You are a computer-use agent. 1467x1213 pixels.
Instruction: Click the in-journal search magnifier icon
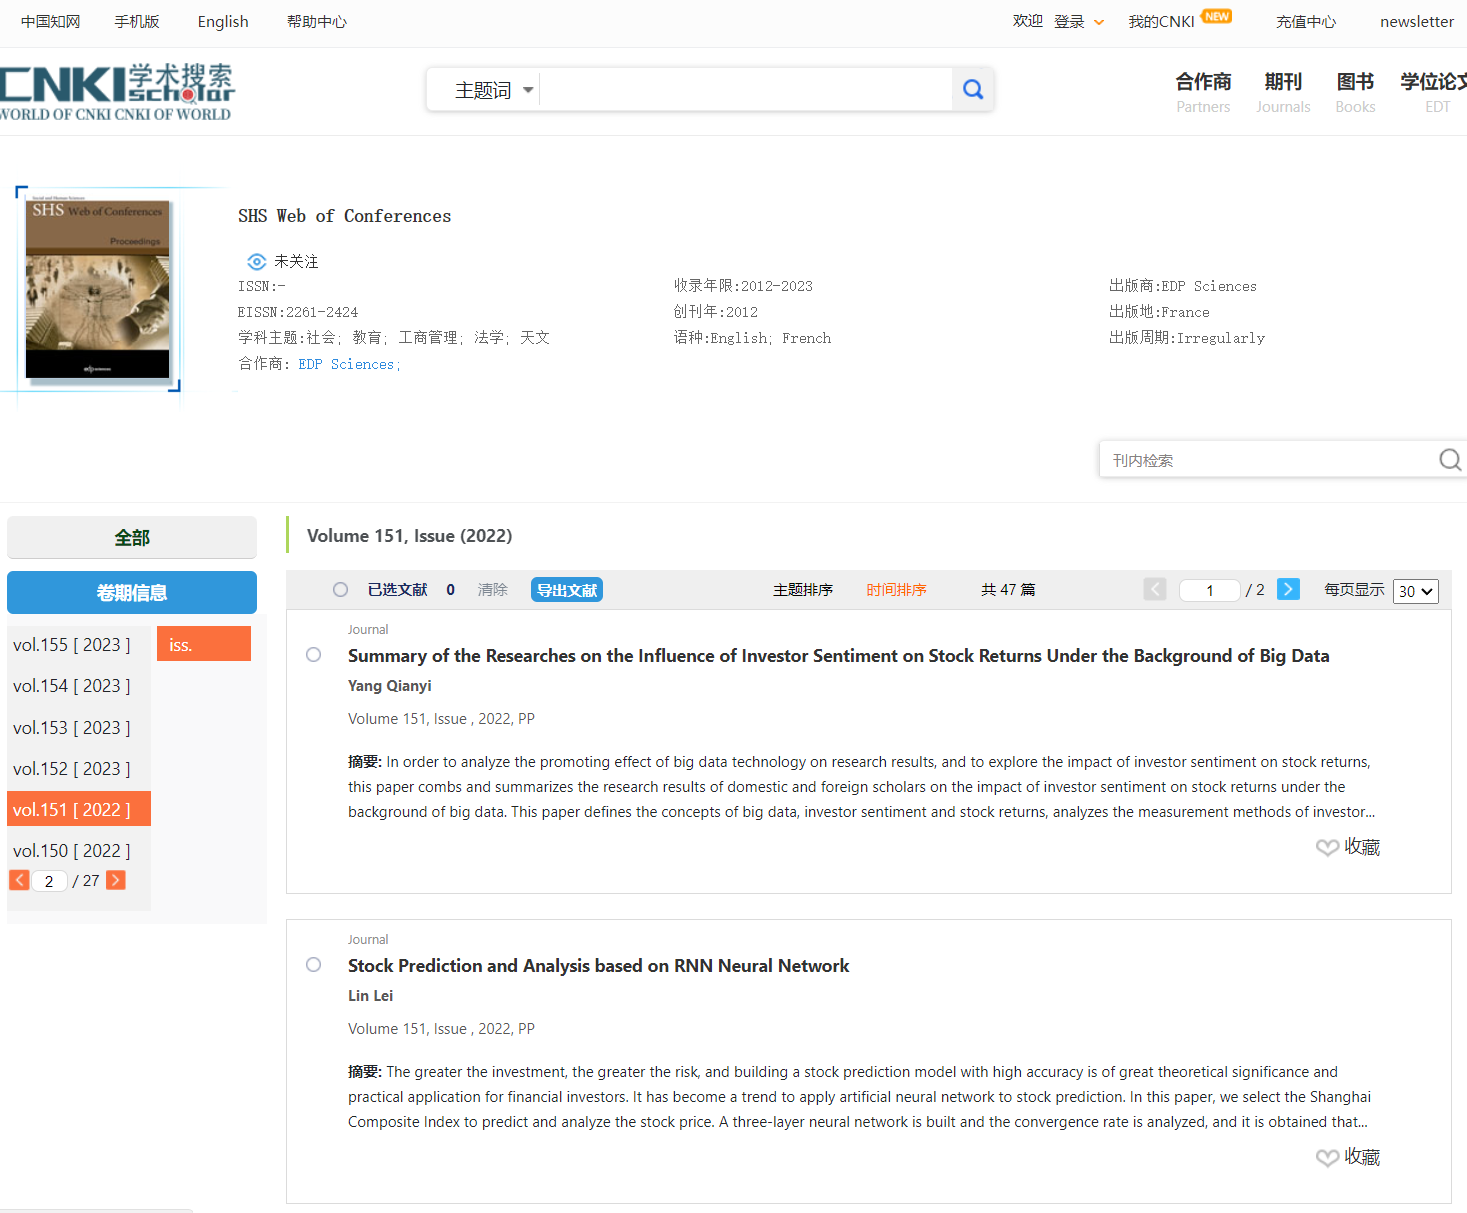pyautogui.click(x=1449, y=460)
